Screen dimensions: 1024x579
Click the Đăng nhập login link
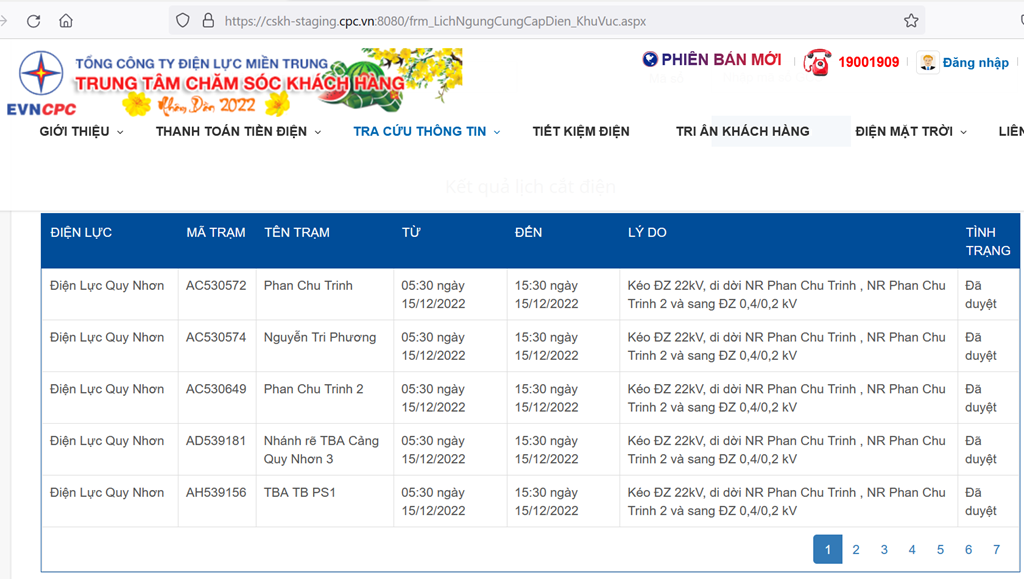point(976,63)
